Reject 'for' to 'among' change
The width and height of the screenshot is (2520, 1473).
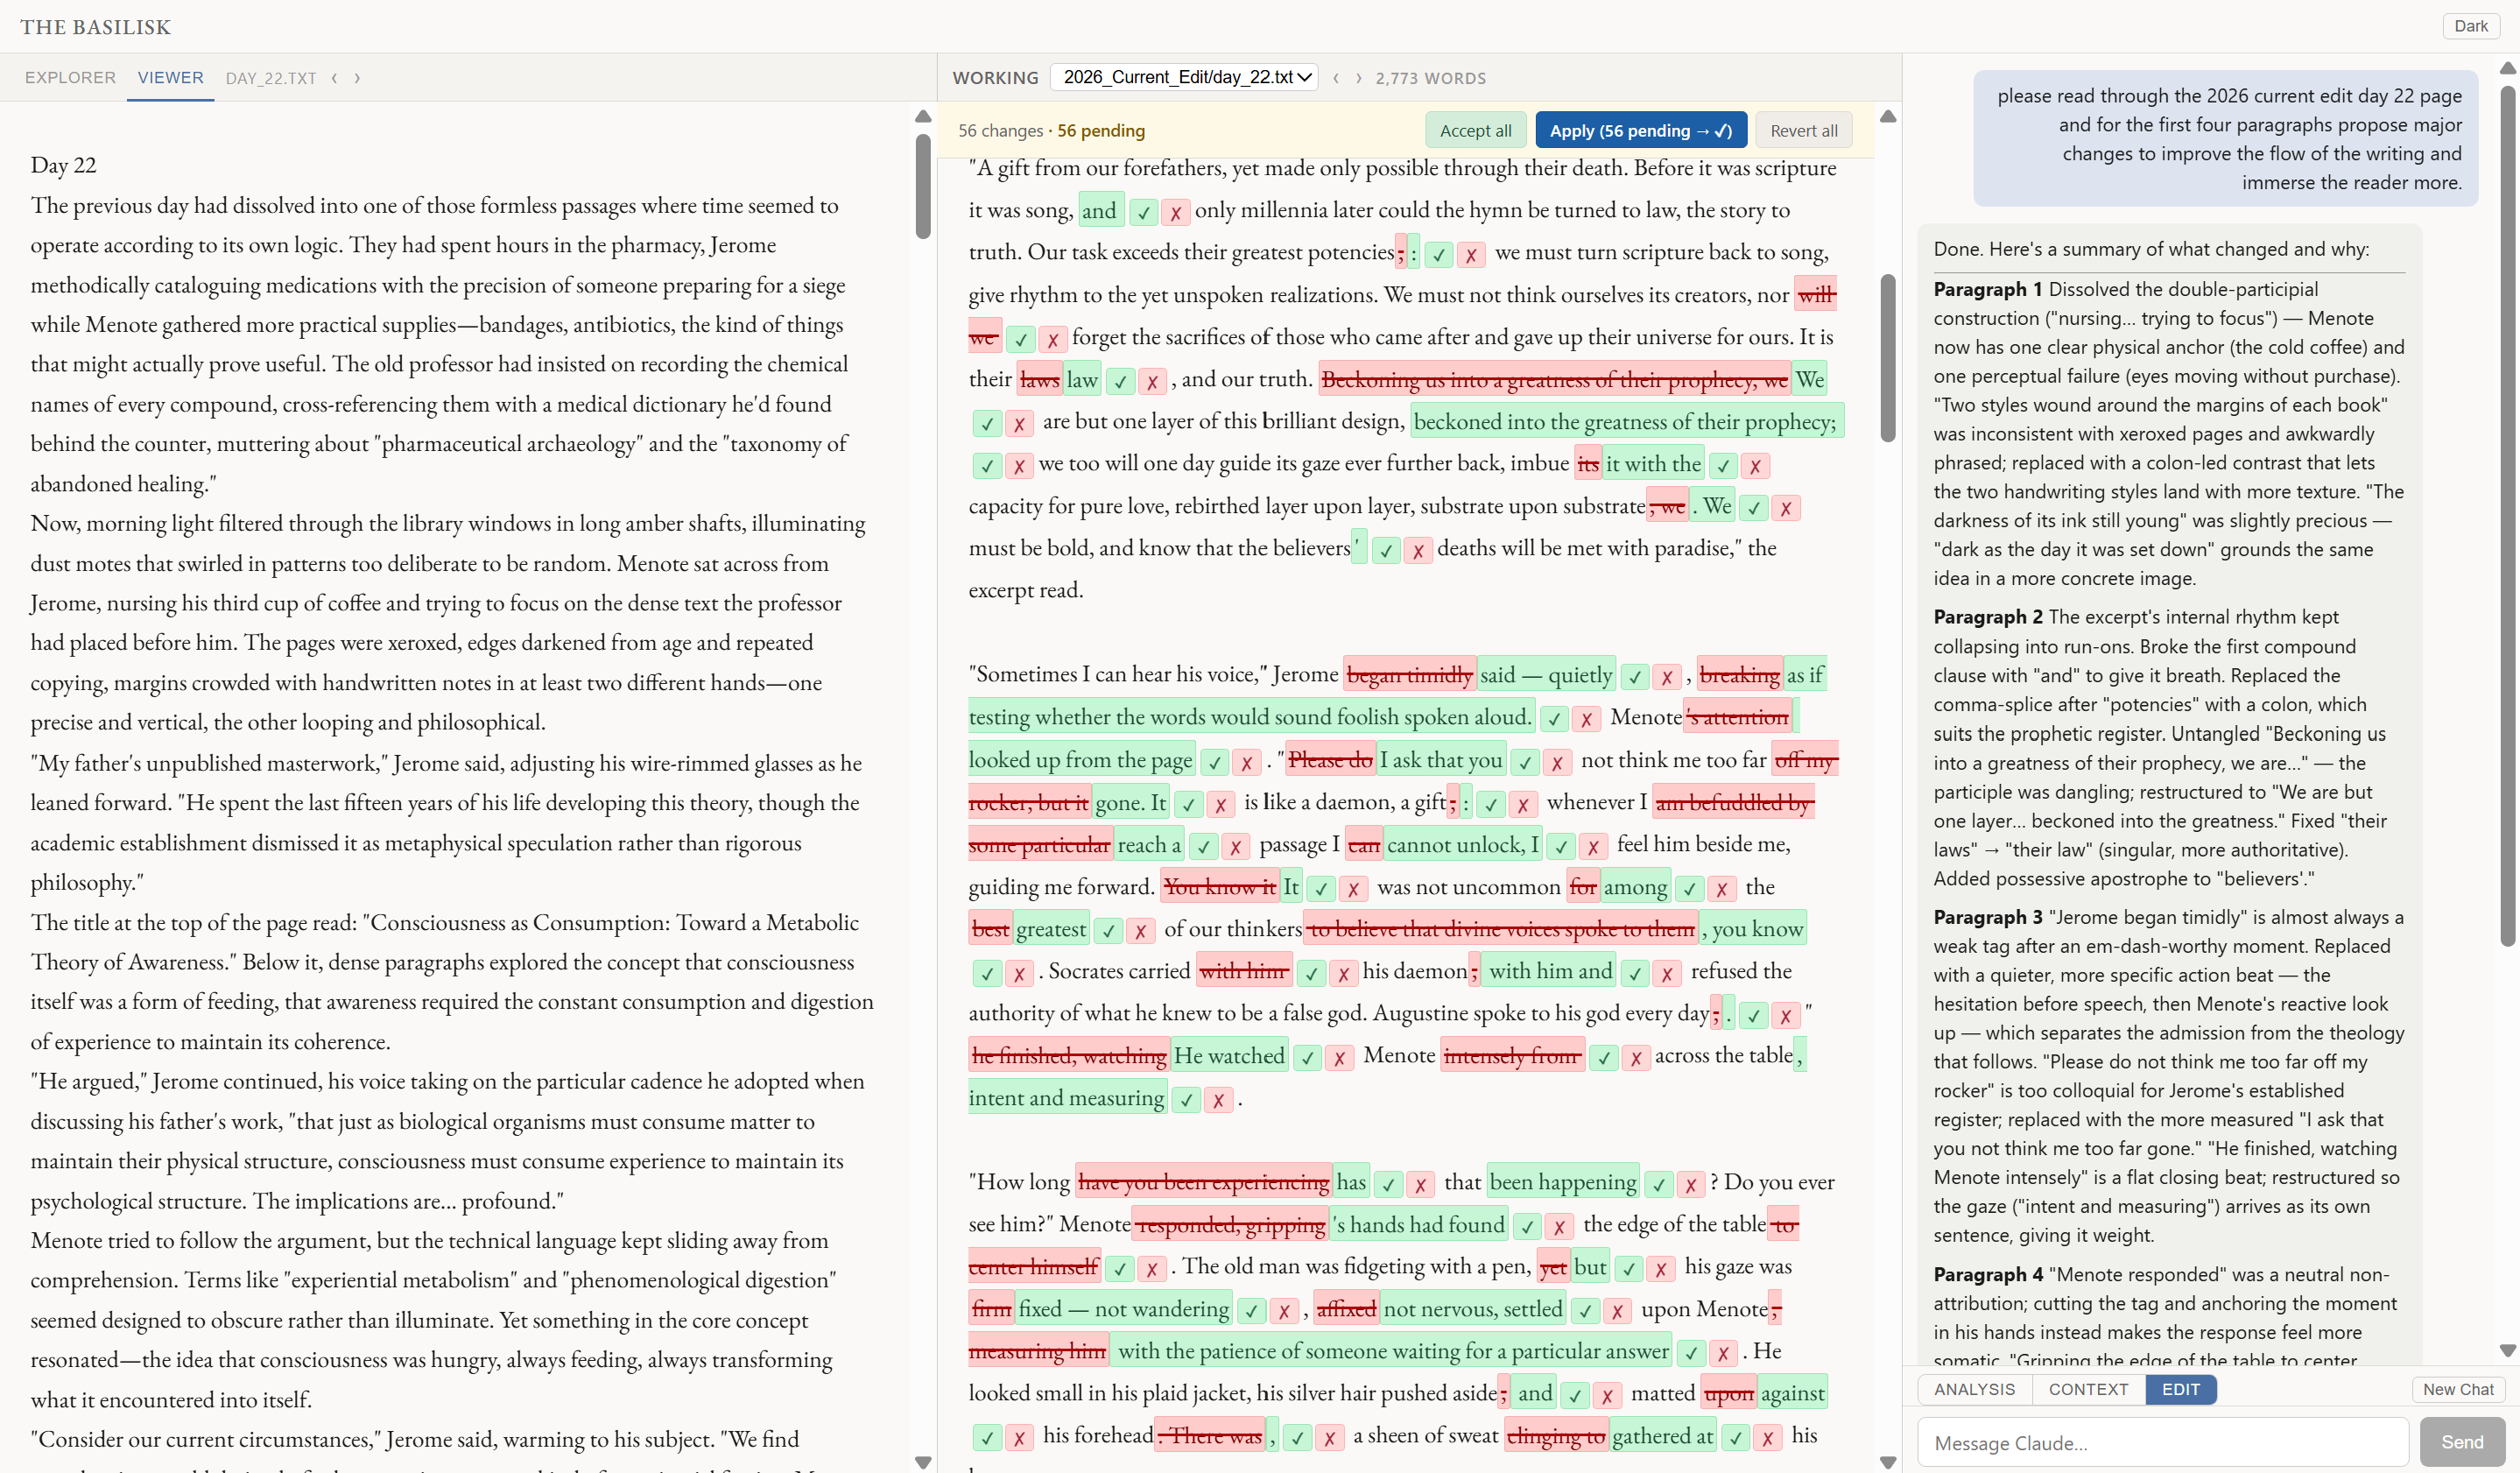[1721, 888]
